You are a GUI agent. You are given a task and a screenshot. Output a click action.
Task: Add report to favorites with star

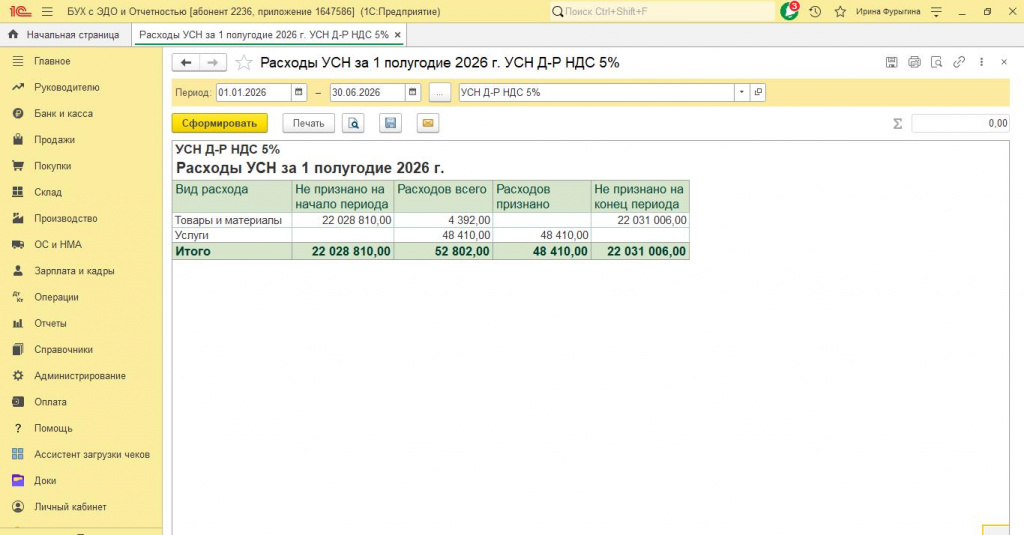244,63
